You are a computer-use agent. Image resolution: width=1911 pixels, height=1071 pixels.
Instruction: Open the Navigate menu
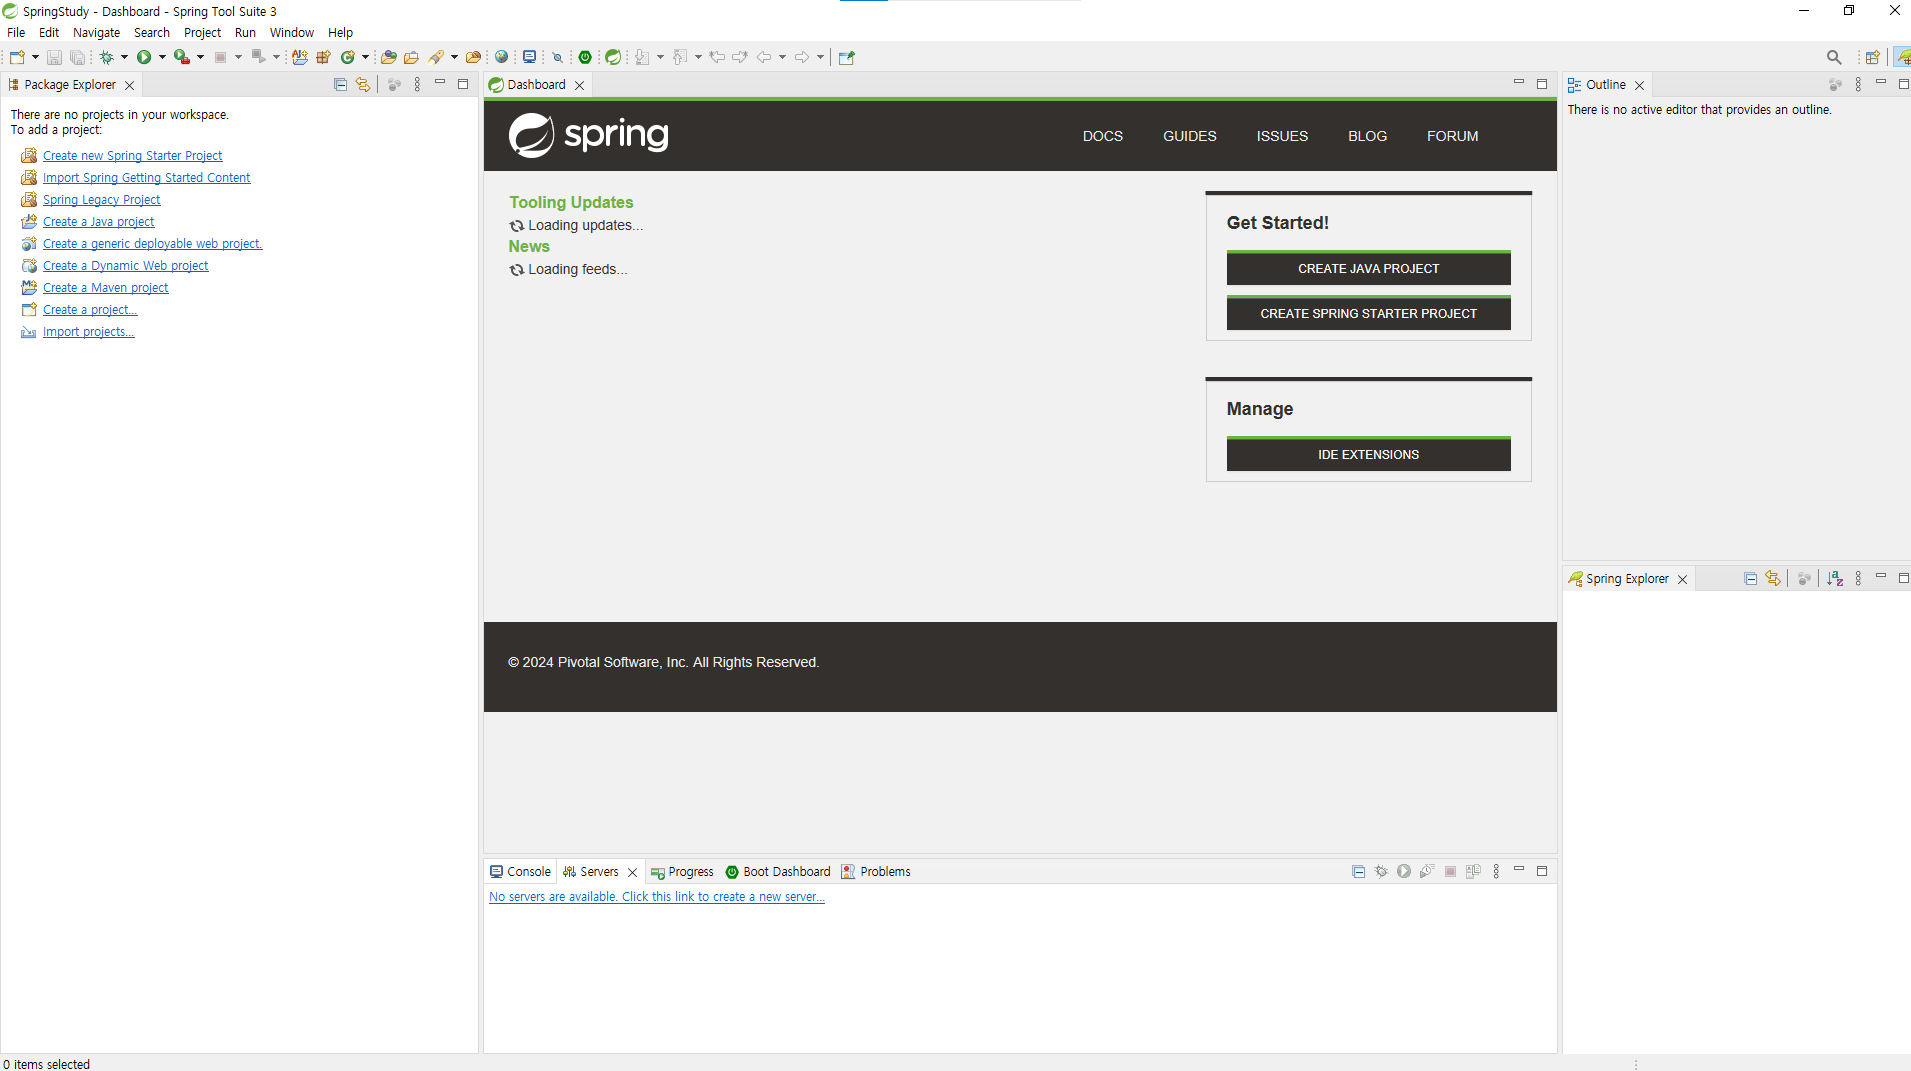(x=96, y=32)
